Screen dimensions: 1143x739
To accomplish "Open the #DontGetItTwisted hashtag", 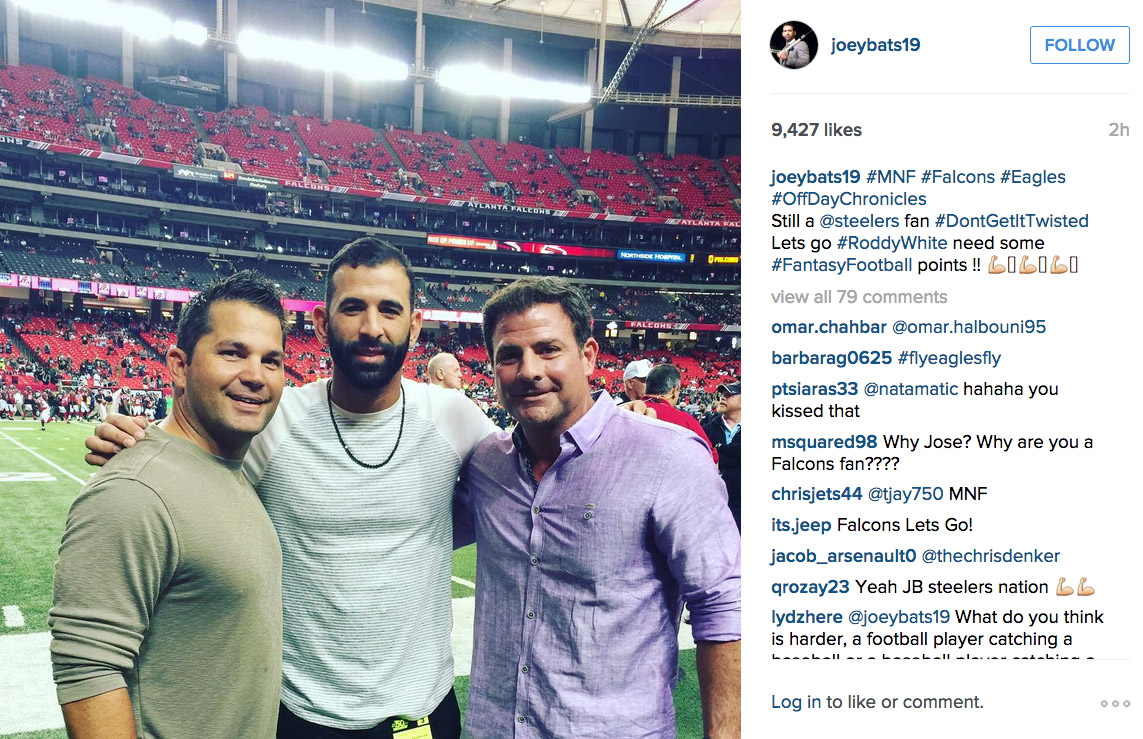I will coord(1011,221).
